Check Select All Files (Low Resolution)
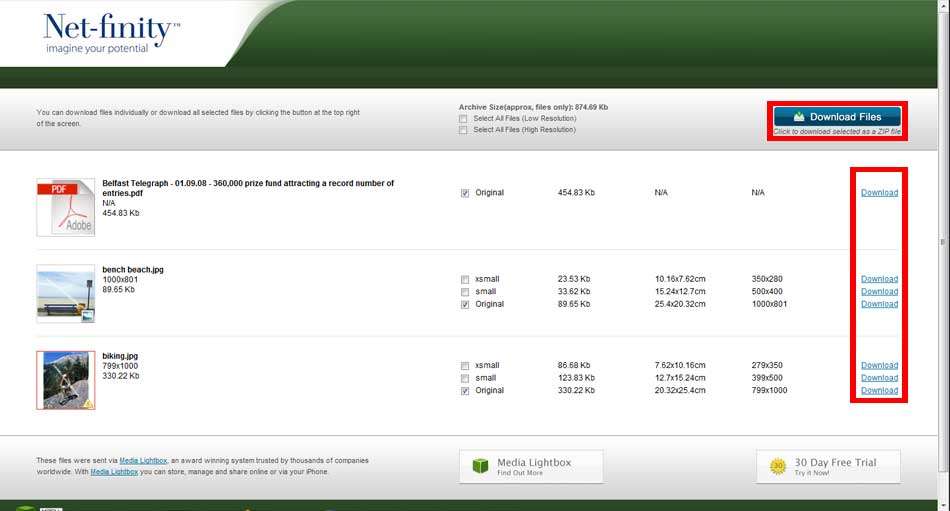Screen dimensions: 950x511 tap(463, 119)
